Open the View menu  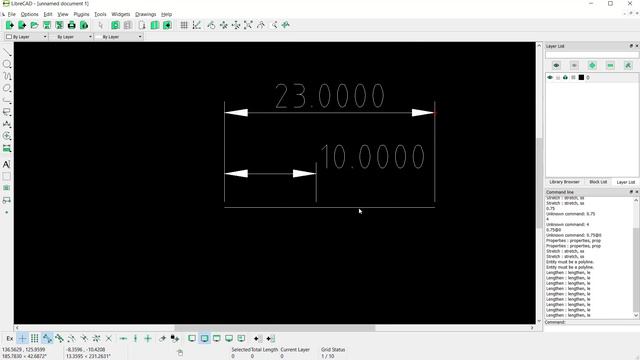(63, 14)
